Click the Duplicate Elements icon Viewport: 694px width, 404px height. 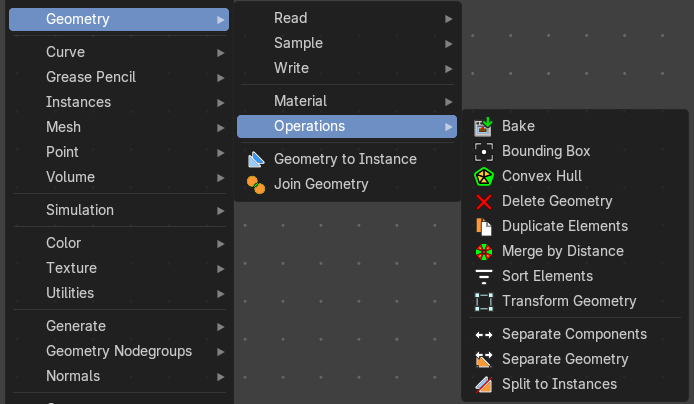click(483, 227)
